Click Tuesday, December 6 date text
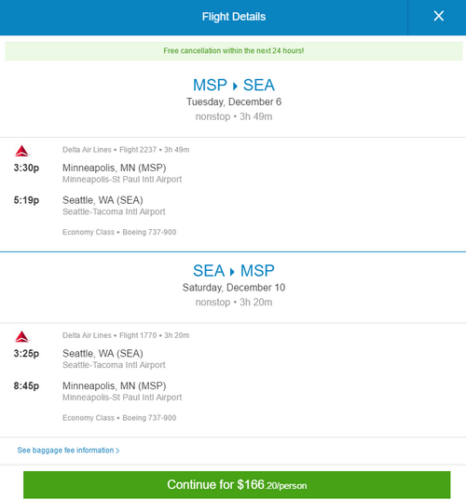 [234, 102]
